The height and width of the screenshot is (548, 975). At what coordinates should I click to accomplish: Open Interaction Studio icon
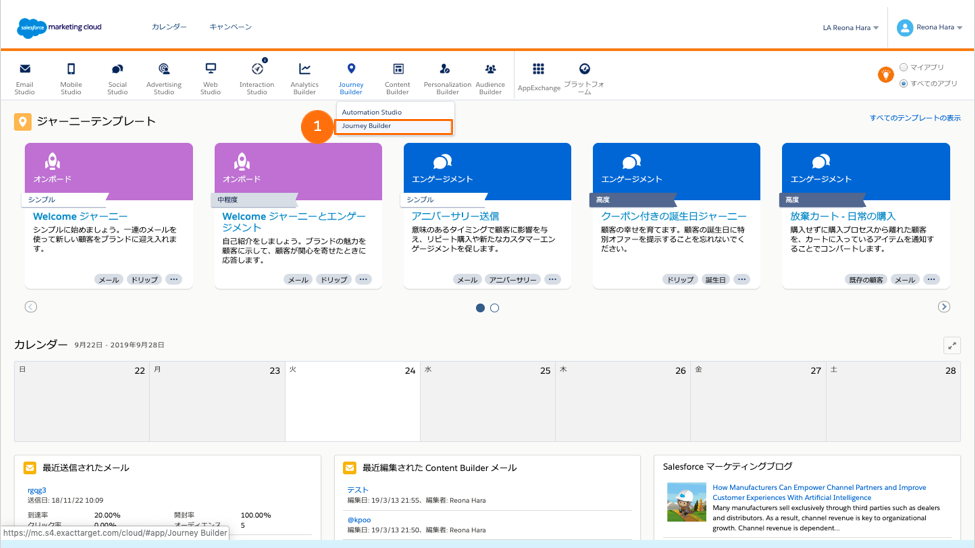pyautogui.click(x=257, y=68)
